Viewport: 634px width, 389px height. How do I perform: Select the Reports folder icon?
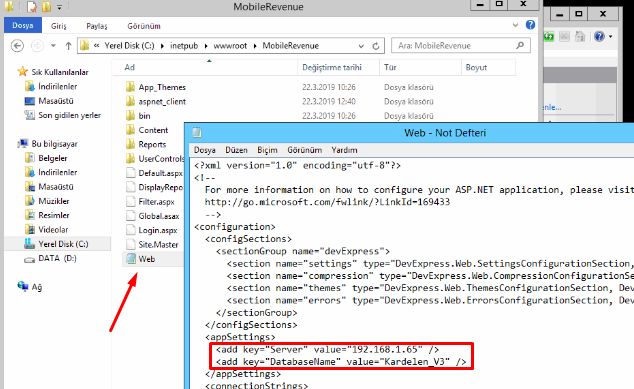[x=130, y=144]
